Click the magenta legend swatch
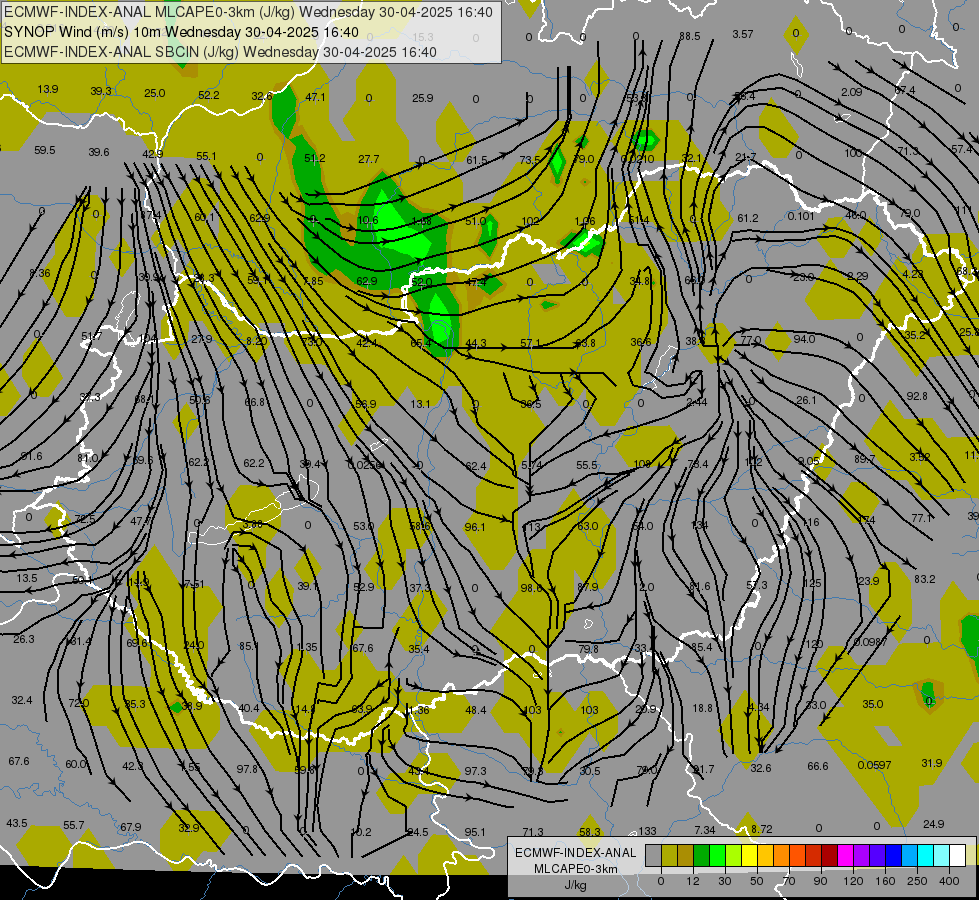Image resolution: width=979 pixels, height=900 pixels. click(845, 856)
